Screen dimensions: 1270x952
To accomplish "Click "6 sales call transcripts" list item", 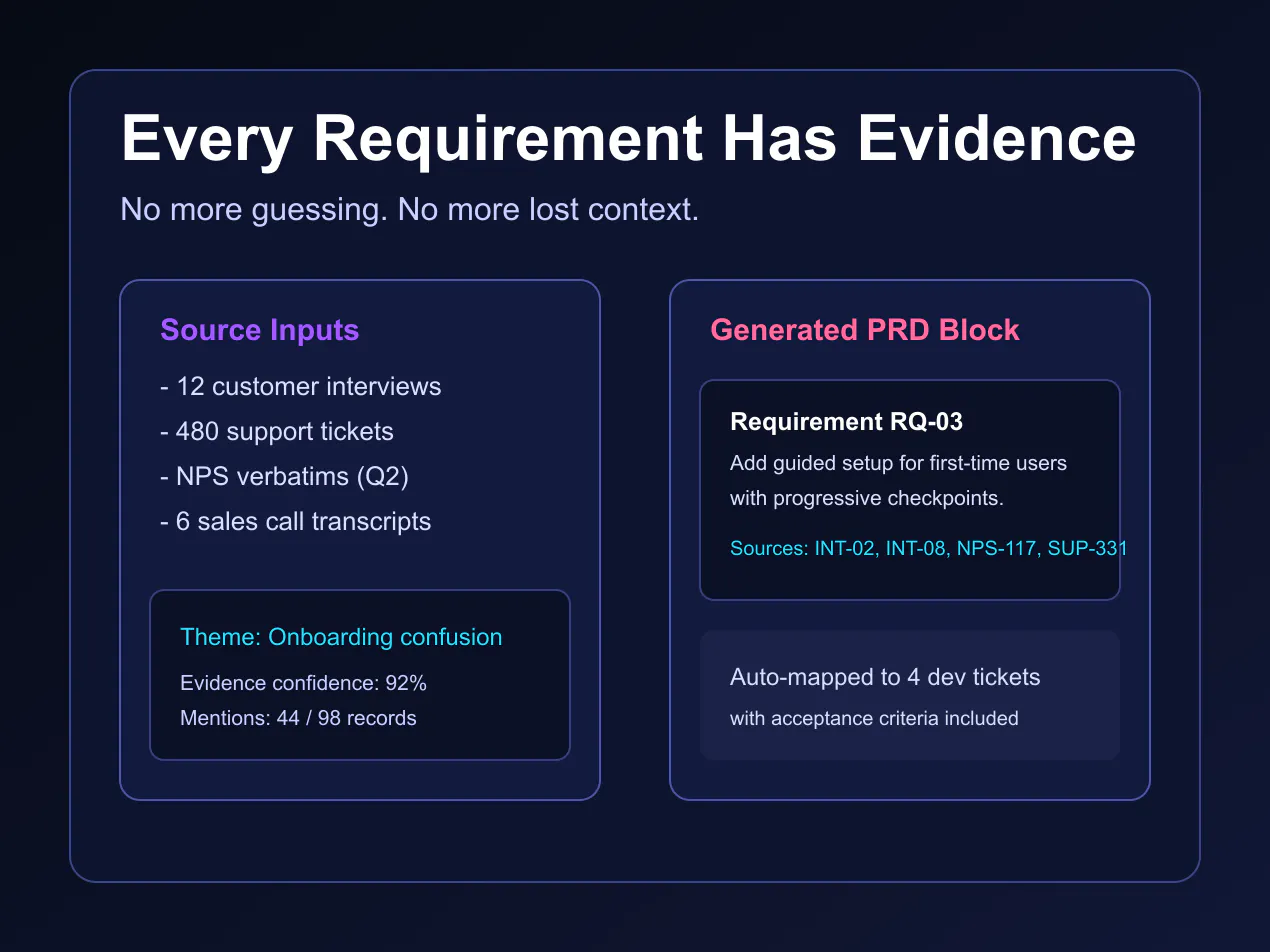I will coord(296,522).
